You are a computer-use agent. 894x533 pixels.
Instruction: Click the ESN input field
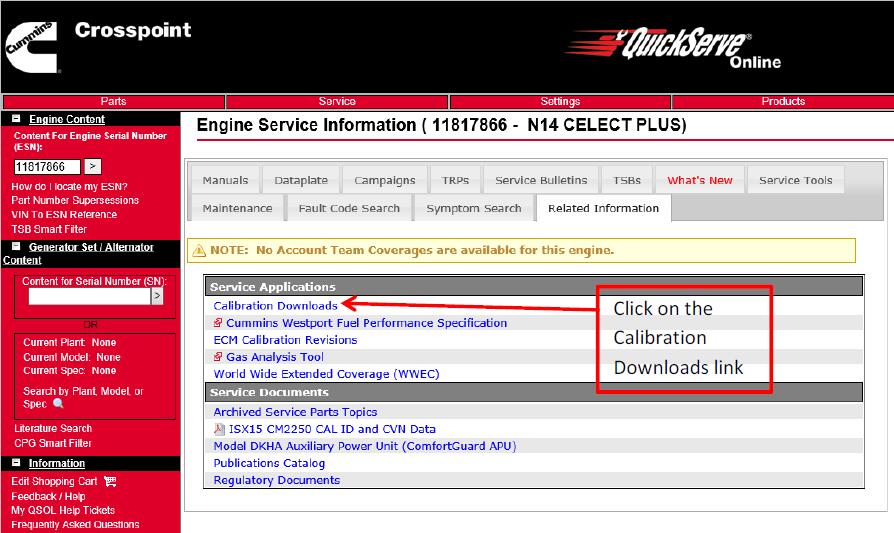tap(47, 166)
